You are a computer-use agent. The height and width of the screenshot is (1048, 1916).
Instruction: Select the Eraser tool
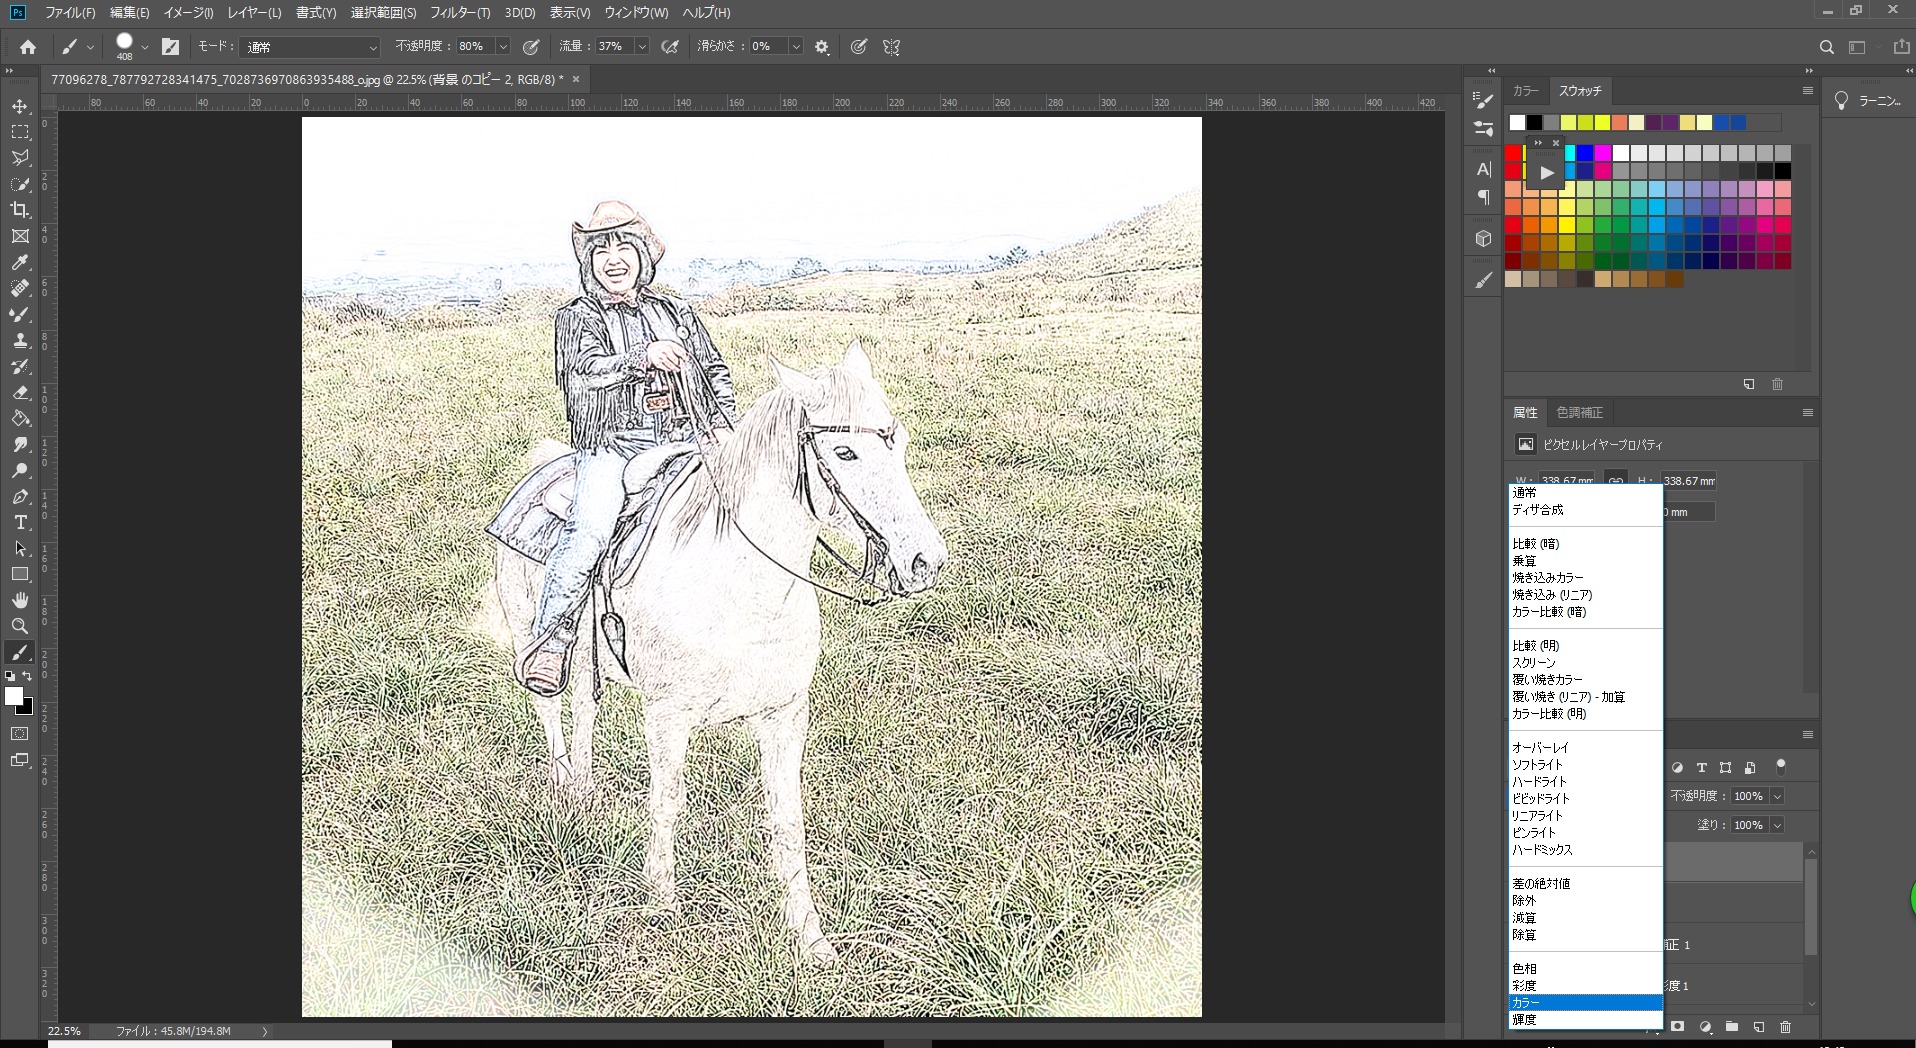pyautogui.click(x=20, y=393)
